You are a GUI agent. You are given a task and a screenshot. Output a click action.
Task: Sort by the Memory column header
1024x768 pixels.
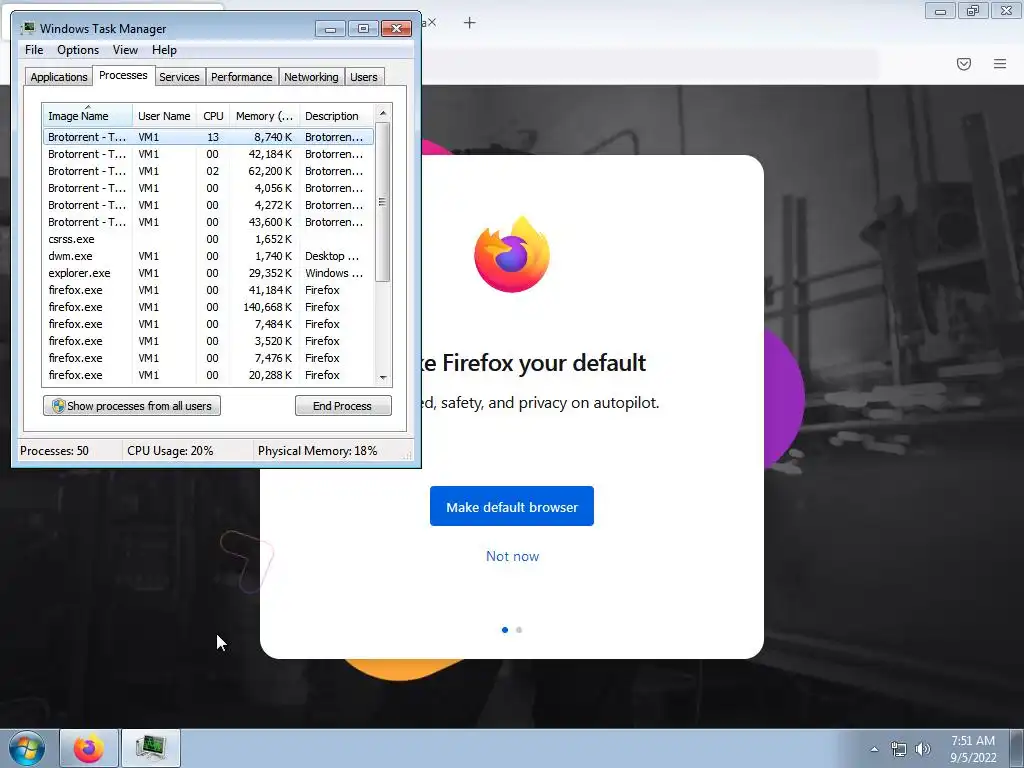[264, 116]
